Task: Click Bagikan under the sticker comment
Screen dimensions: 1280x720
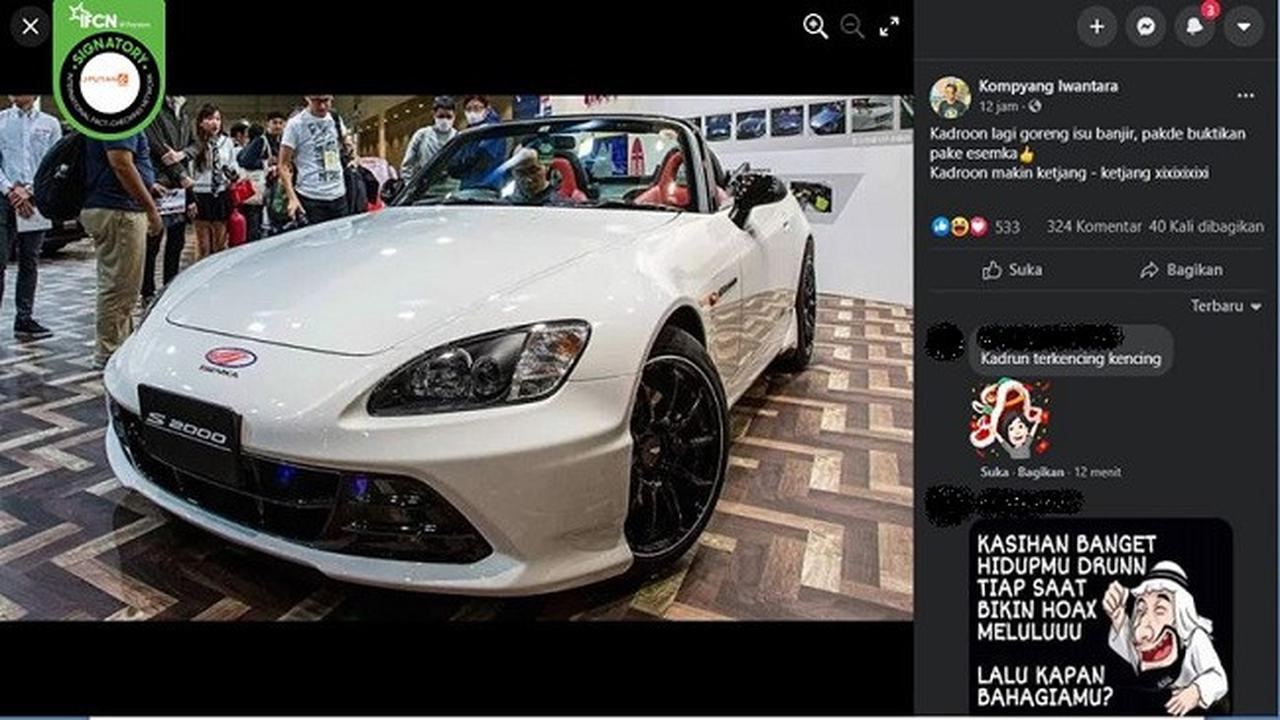Action: tap(1040, 472)
